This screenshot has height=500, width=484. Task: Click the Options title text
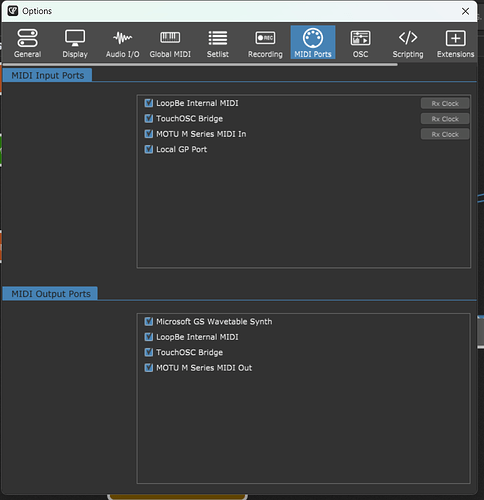[37, 11]
